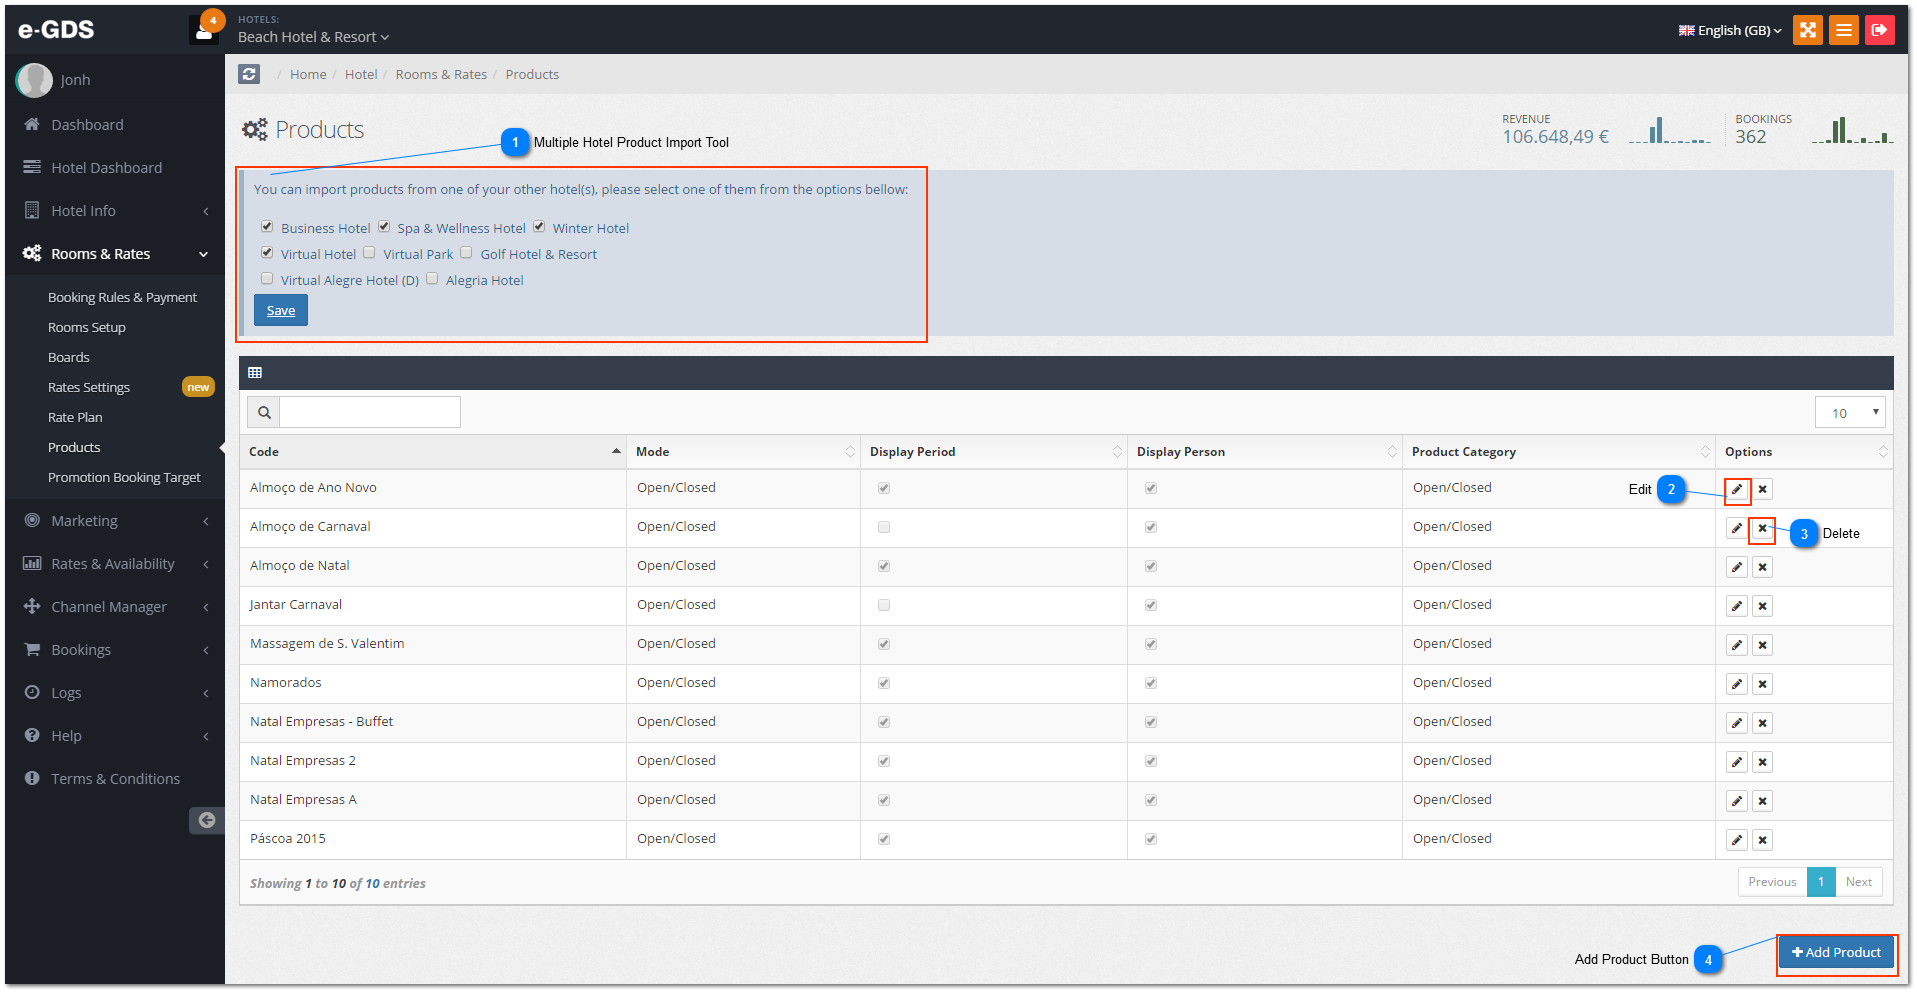This screenshot has width=1917, height=993.
Task: Click the Jonh user avatar
Action: 34,80
